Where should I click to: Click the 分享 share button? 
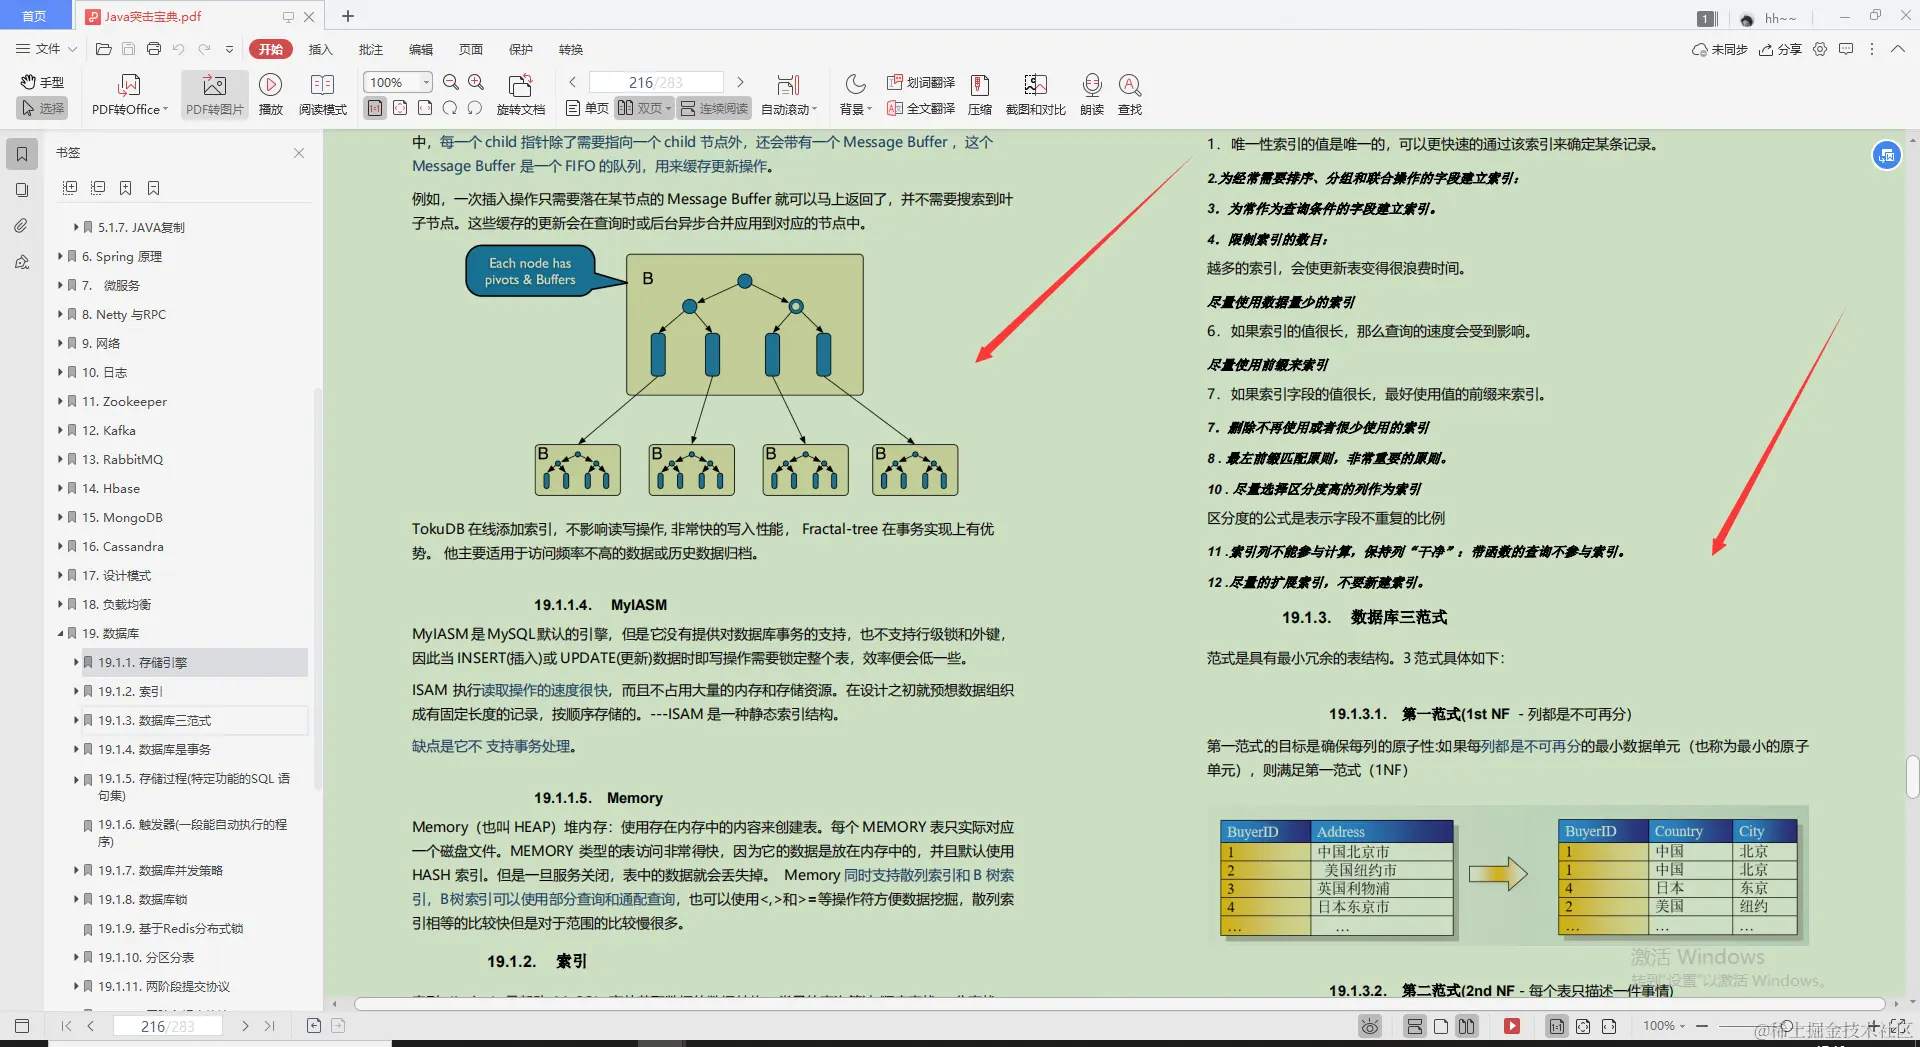coord(1779,49)
